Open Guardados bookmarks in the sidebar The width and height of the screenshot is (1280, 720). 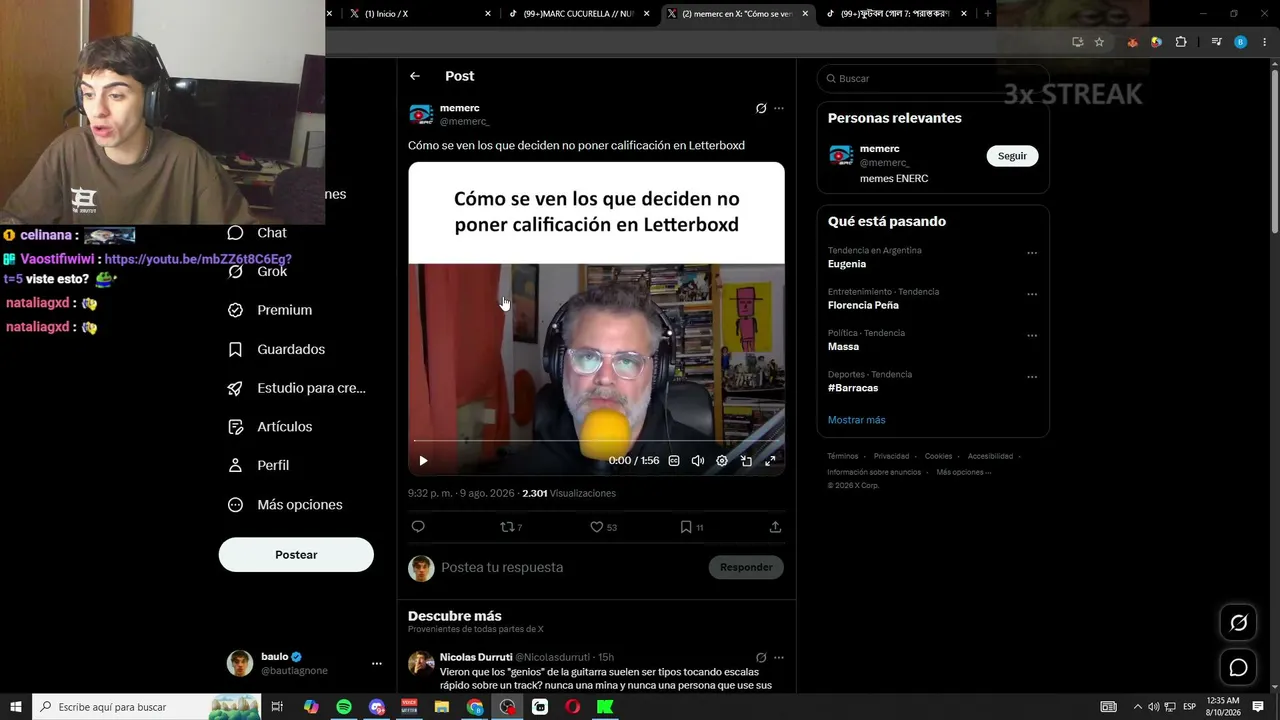pos(276,349)
